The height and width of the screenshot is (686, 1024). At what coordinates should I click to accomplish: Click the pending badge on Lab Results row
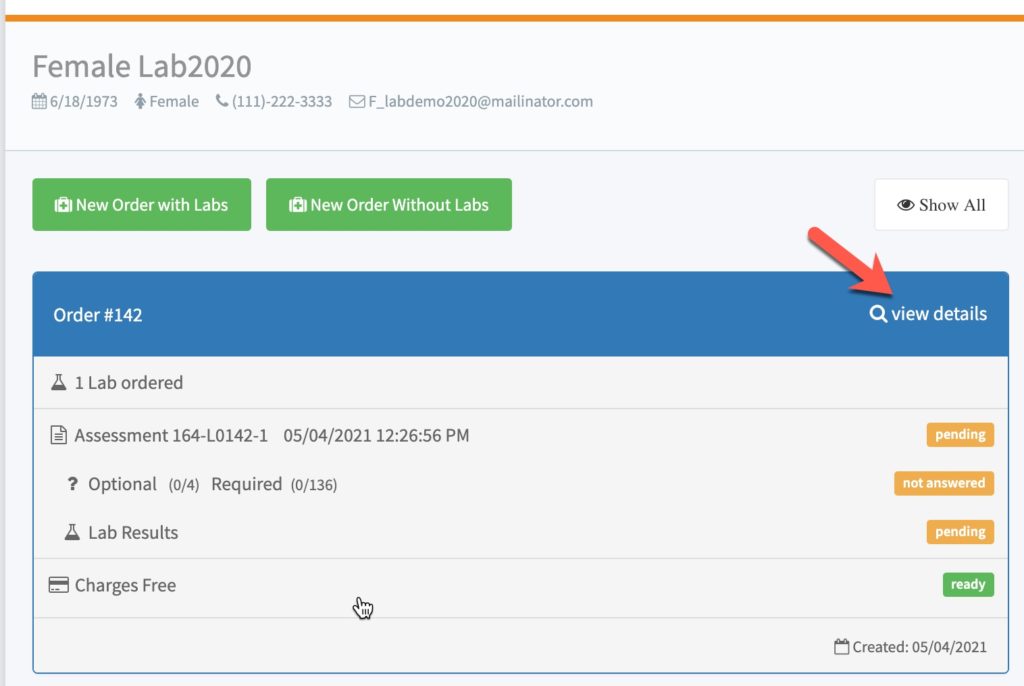[x=960, y=532]
